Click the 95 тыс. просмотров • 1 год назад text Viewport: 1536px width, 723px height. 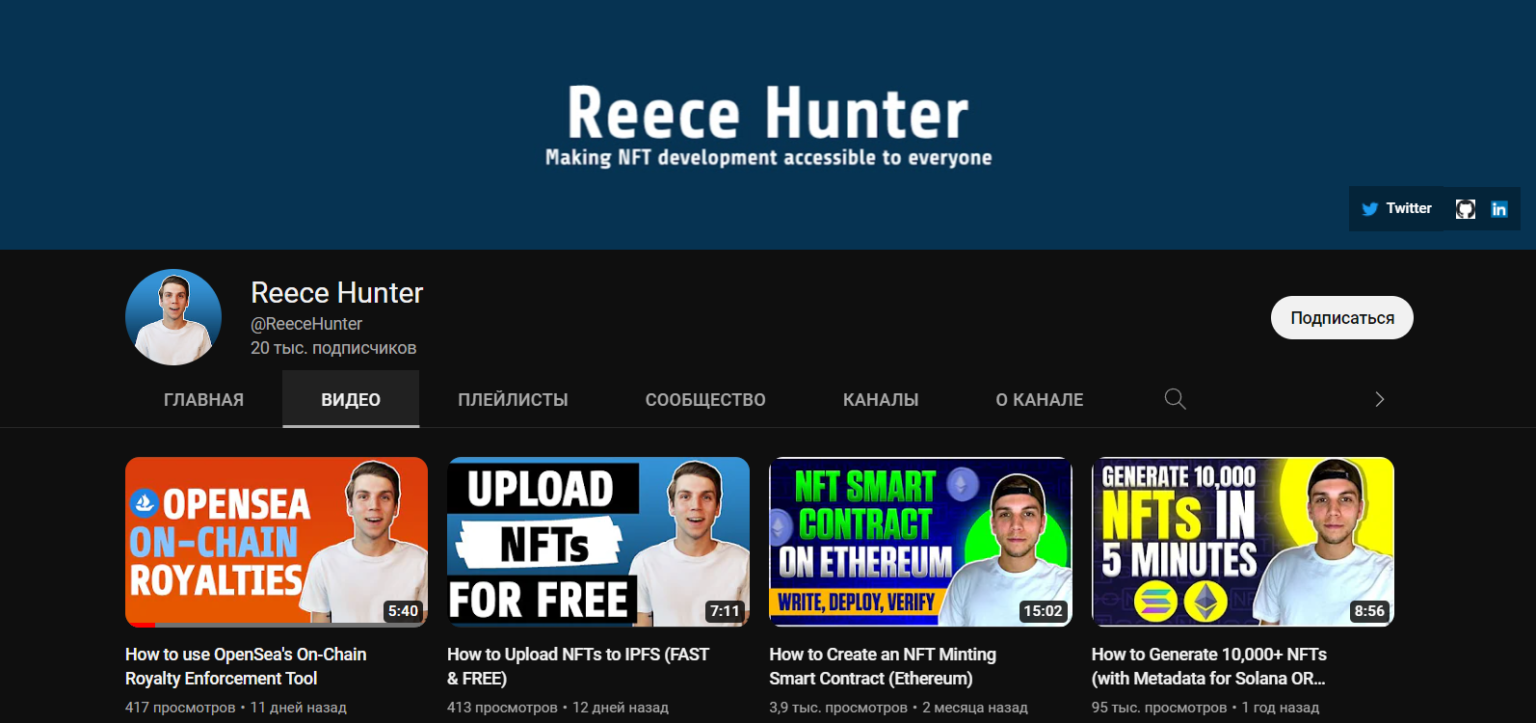pyautogui.click(x=1205, y=708)
